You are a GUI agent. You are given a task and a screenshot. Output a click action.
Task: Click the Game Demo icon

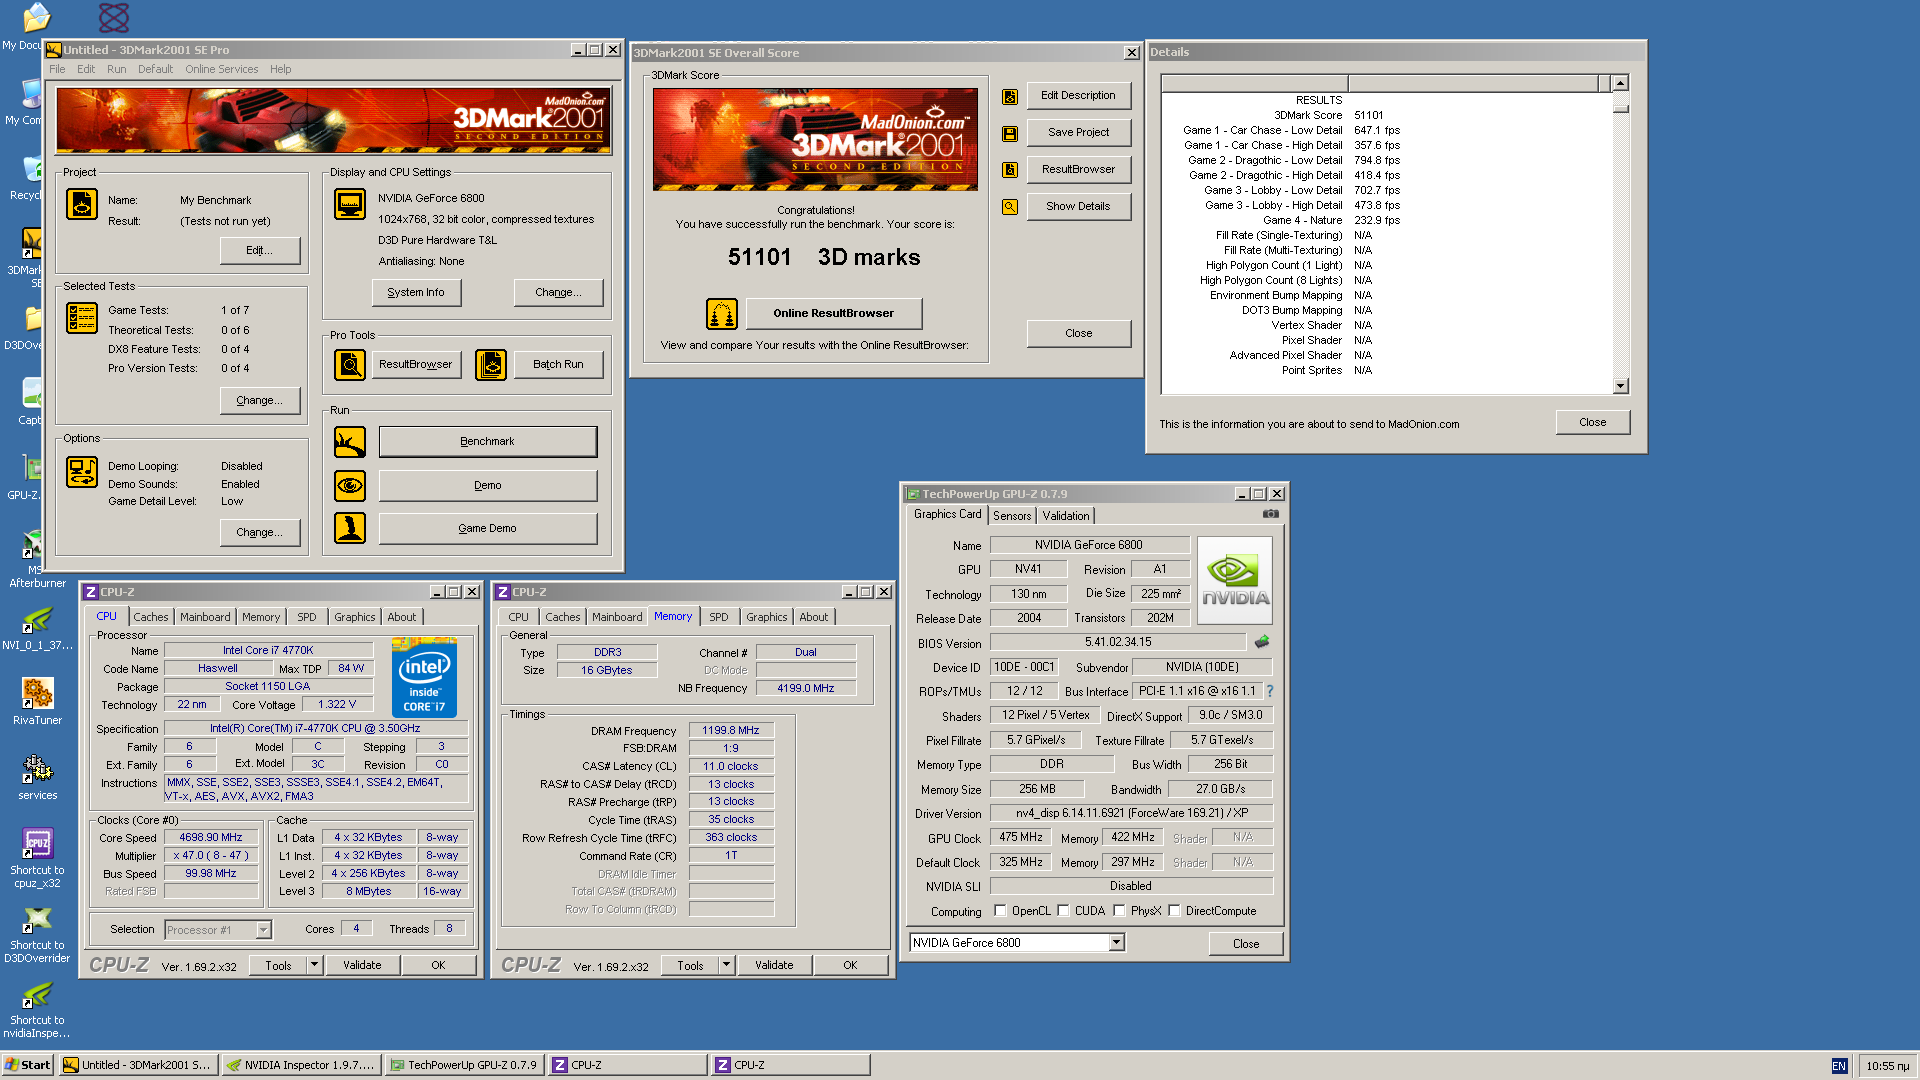[x=350, y=528]
